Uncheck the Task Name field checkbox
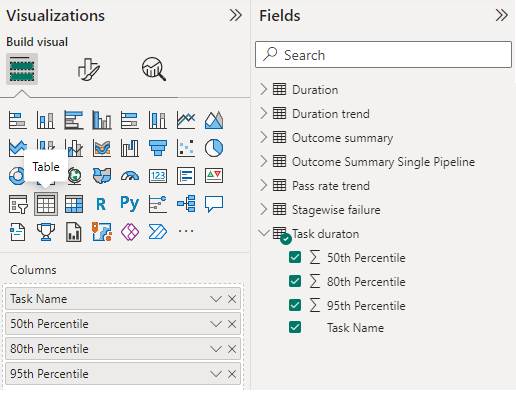The image size is (516, 393). pyautogui.click(x=295, y=327)
